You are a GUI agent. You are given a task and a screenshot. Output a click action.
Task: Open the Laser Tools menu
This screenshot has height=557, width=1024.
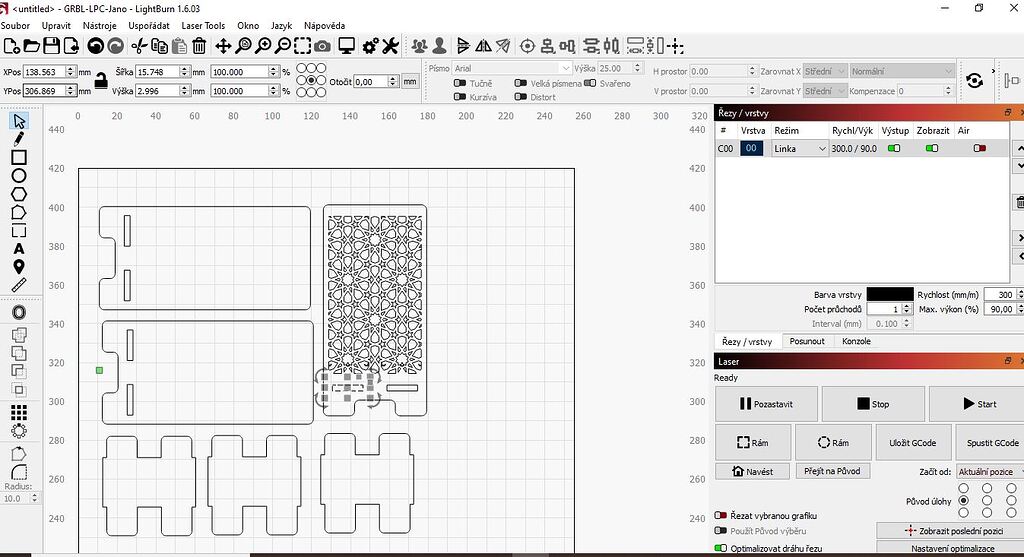pos(203,25)
